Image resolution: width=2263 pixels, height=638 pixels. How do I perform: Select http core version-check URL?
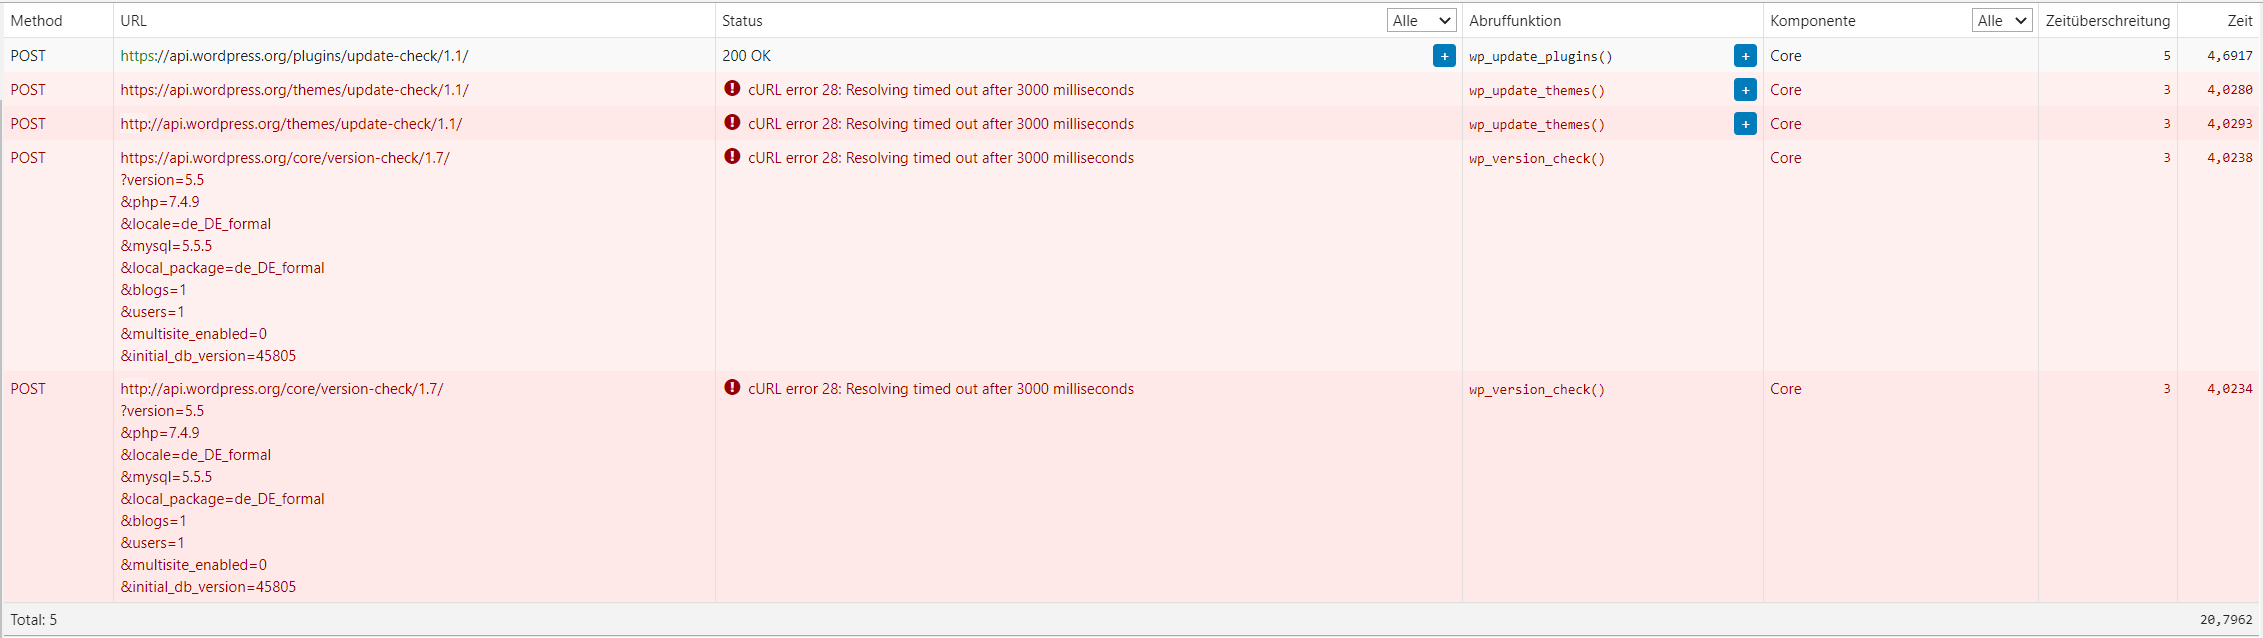(282, 389)
